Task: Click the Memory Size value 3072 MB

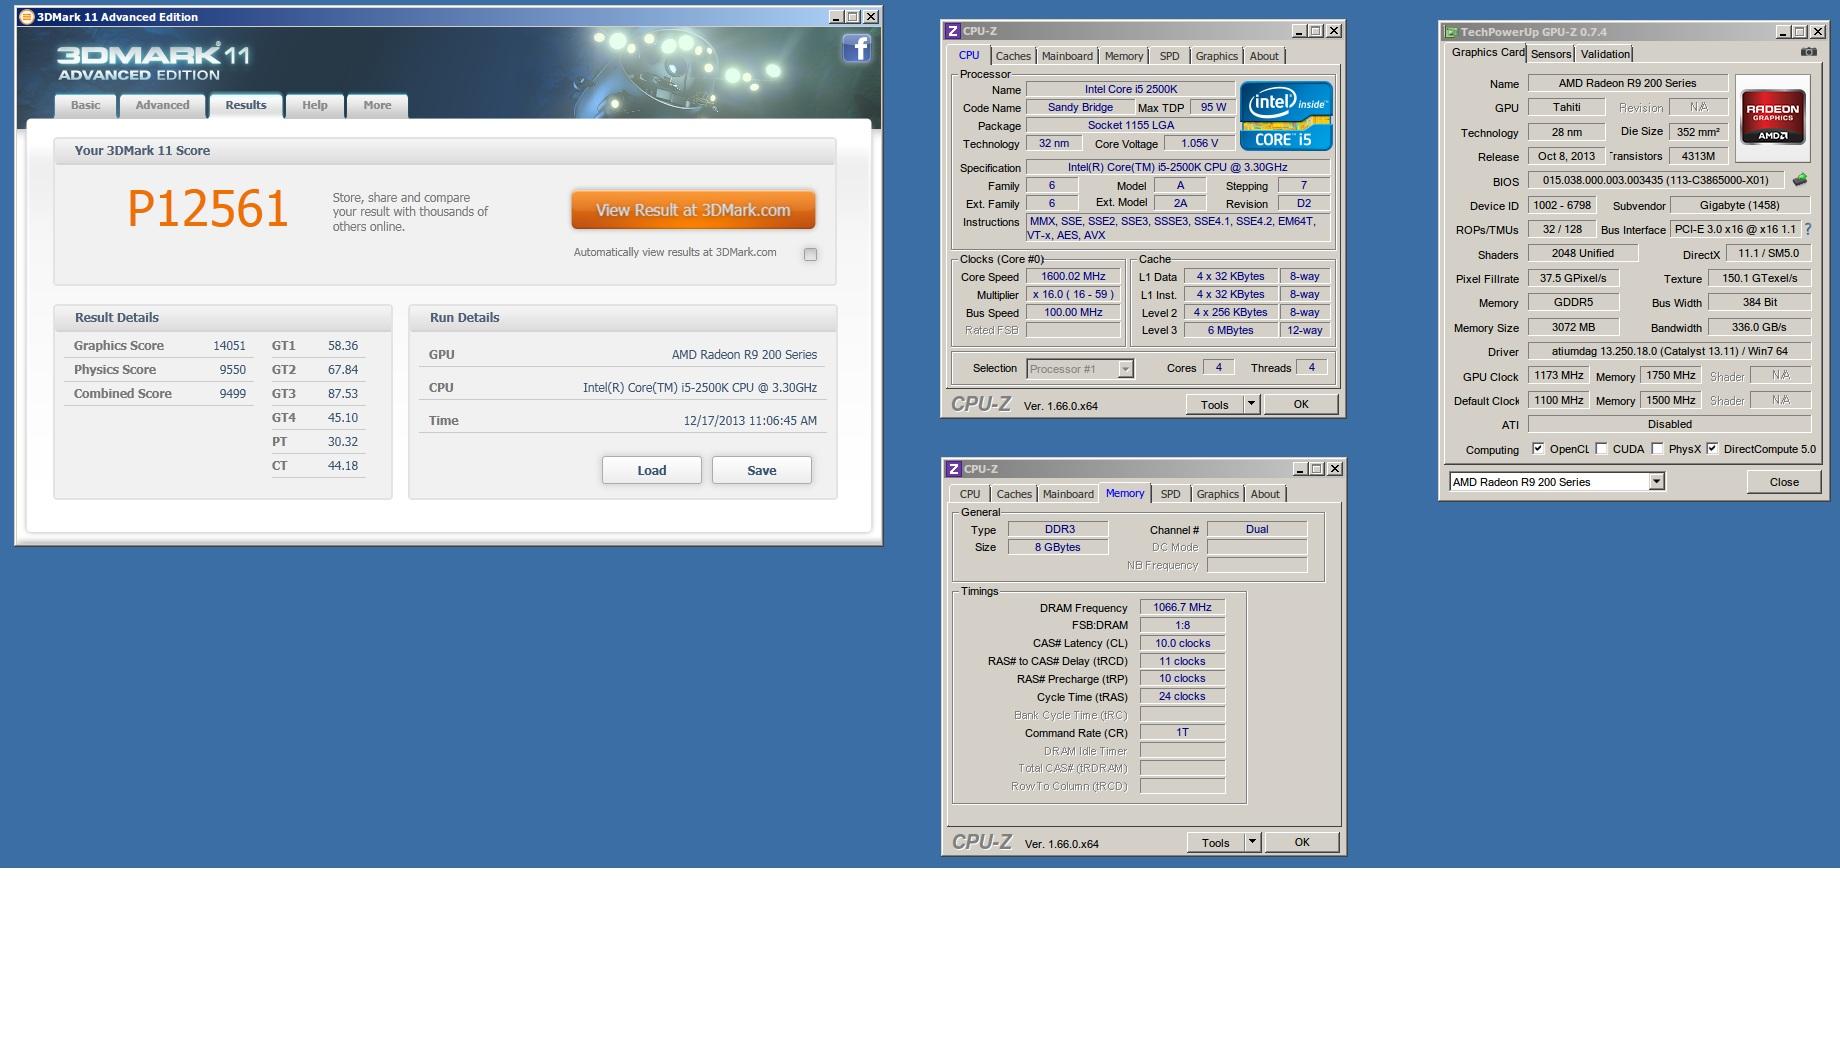Action: pyautogui.click(x=1573, y=327)
